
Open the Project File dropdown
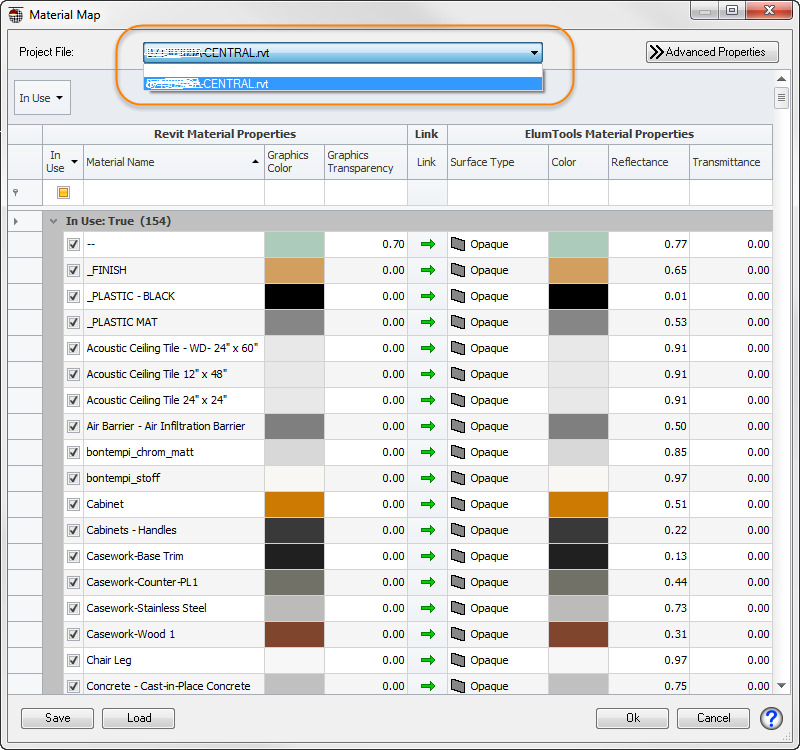[535, 53]
